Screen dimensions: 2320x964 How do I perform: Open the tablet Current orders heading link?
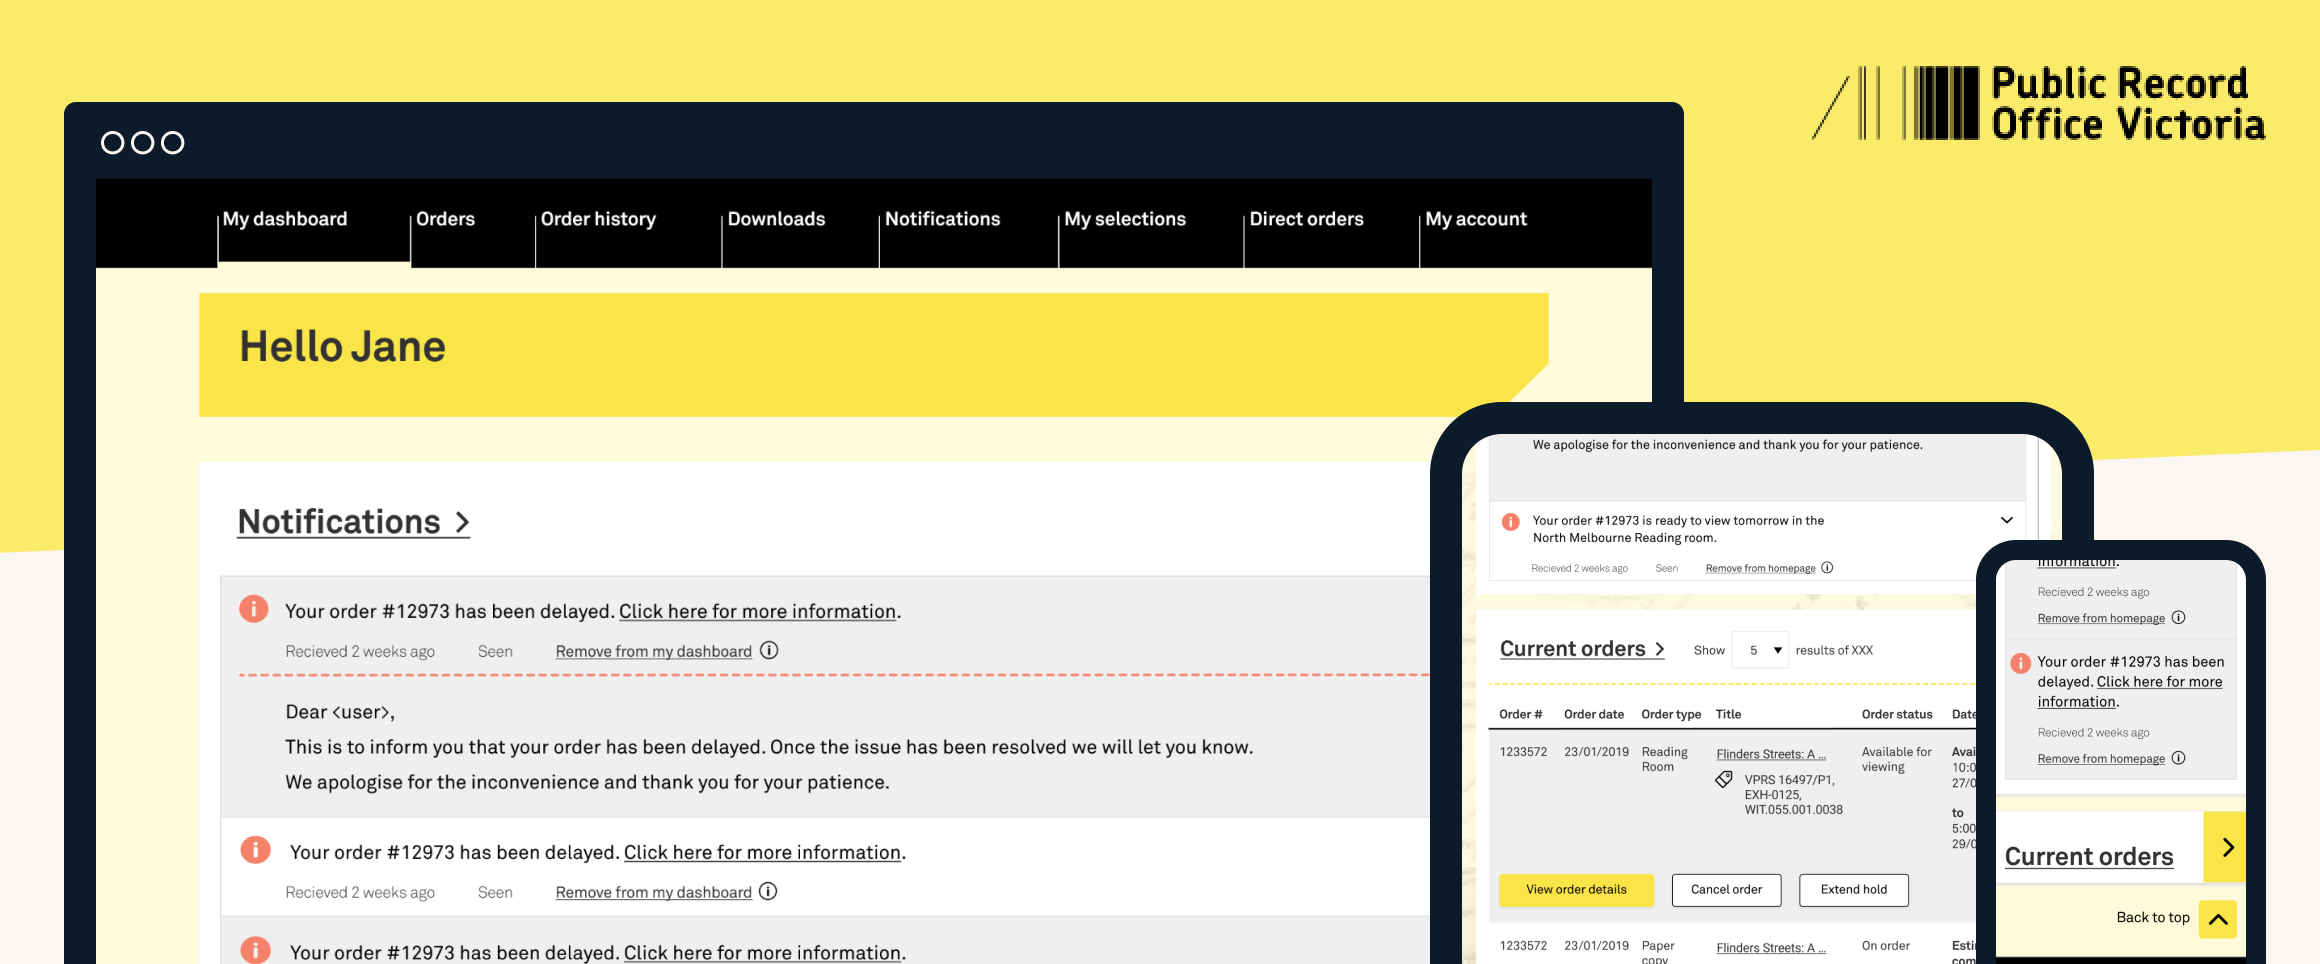(1582, 649)
